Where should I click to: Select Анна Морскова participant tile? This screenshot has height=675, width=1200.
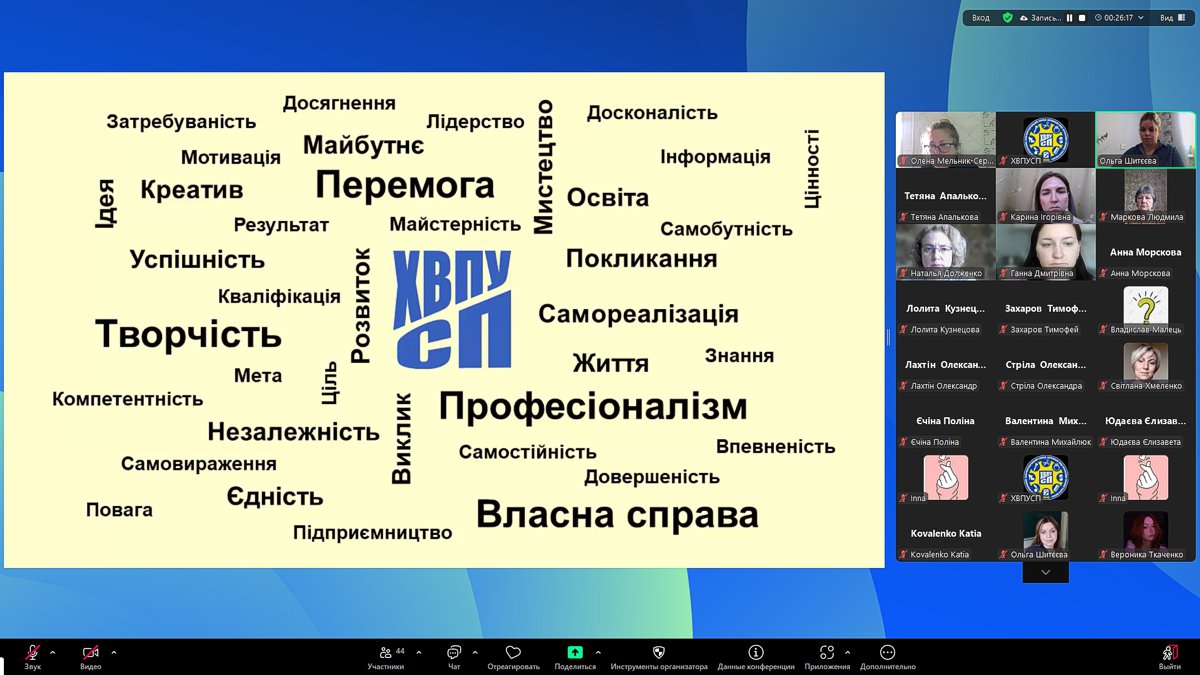[x=1145, y=251]
